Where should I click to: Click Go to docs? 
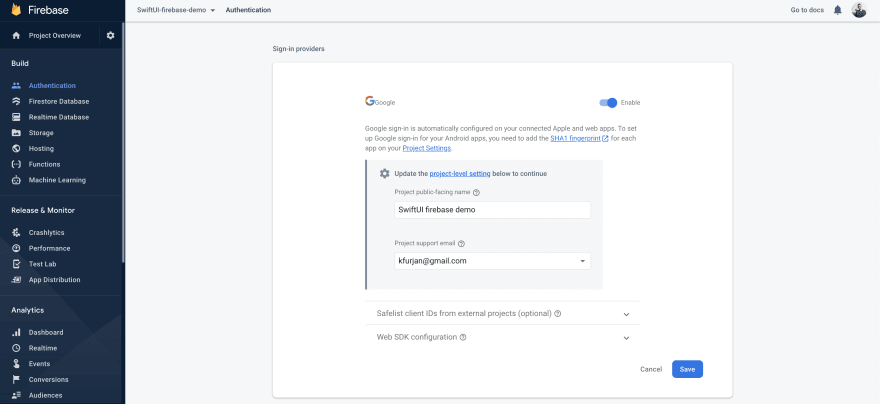tap(808, 10)
